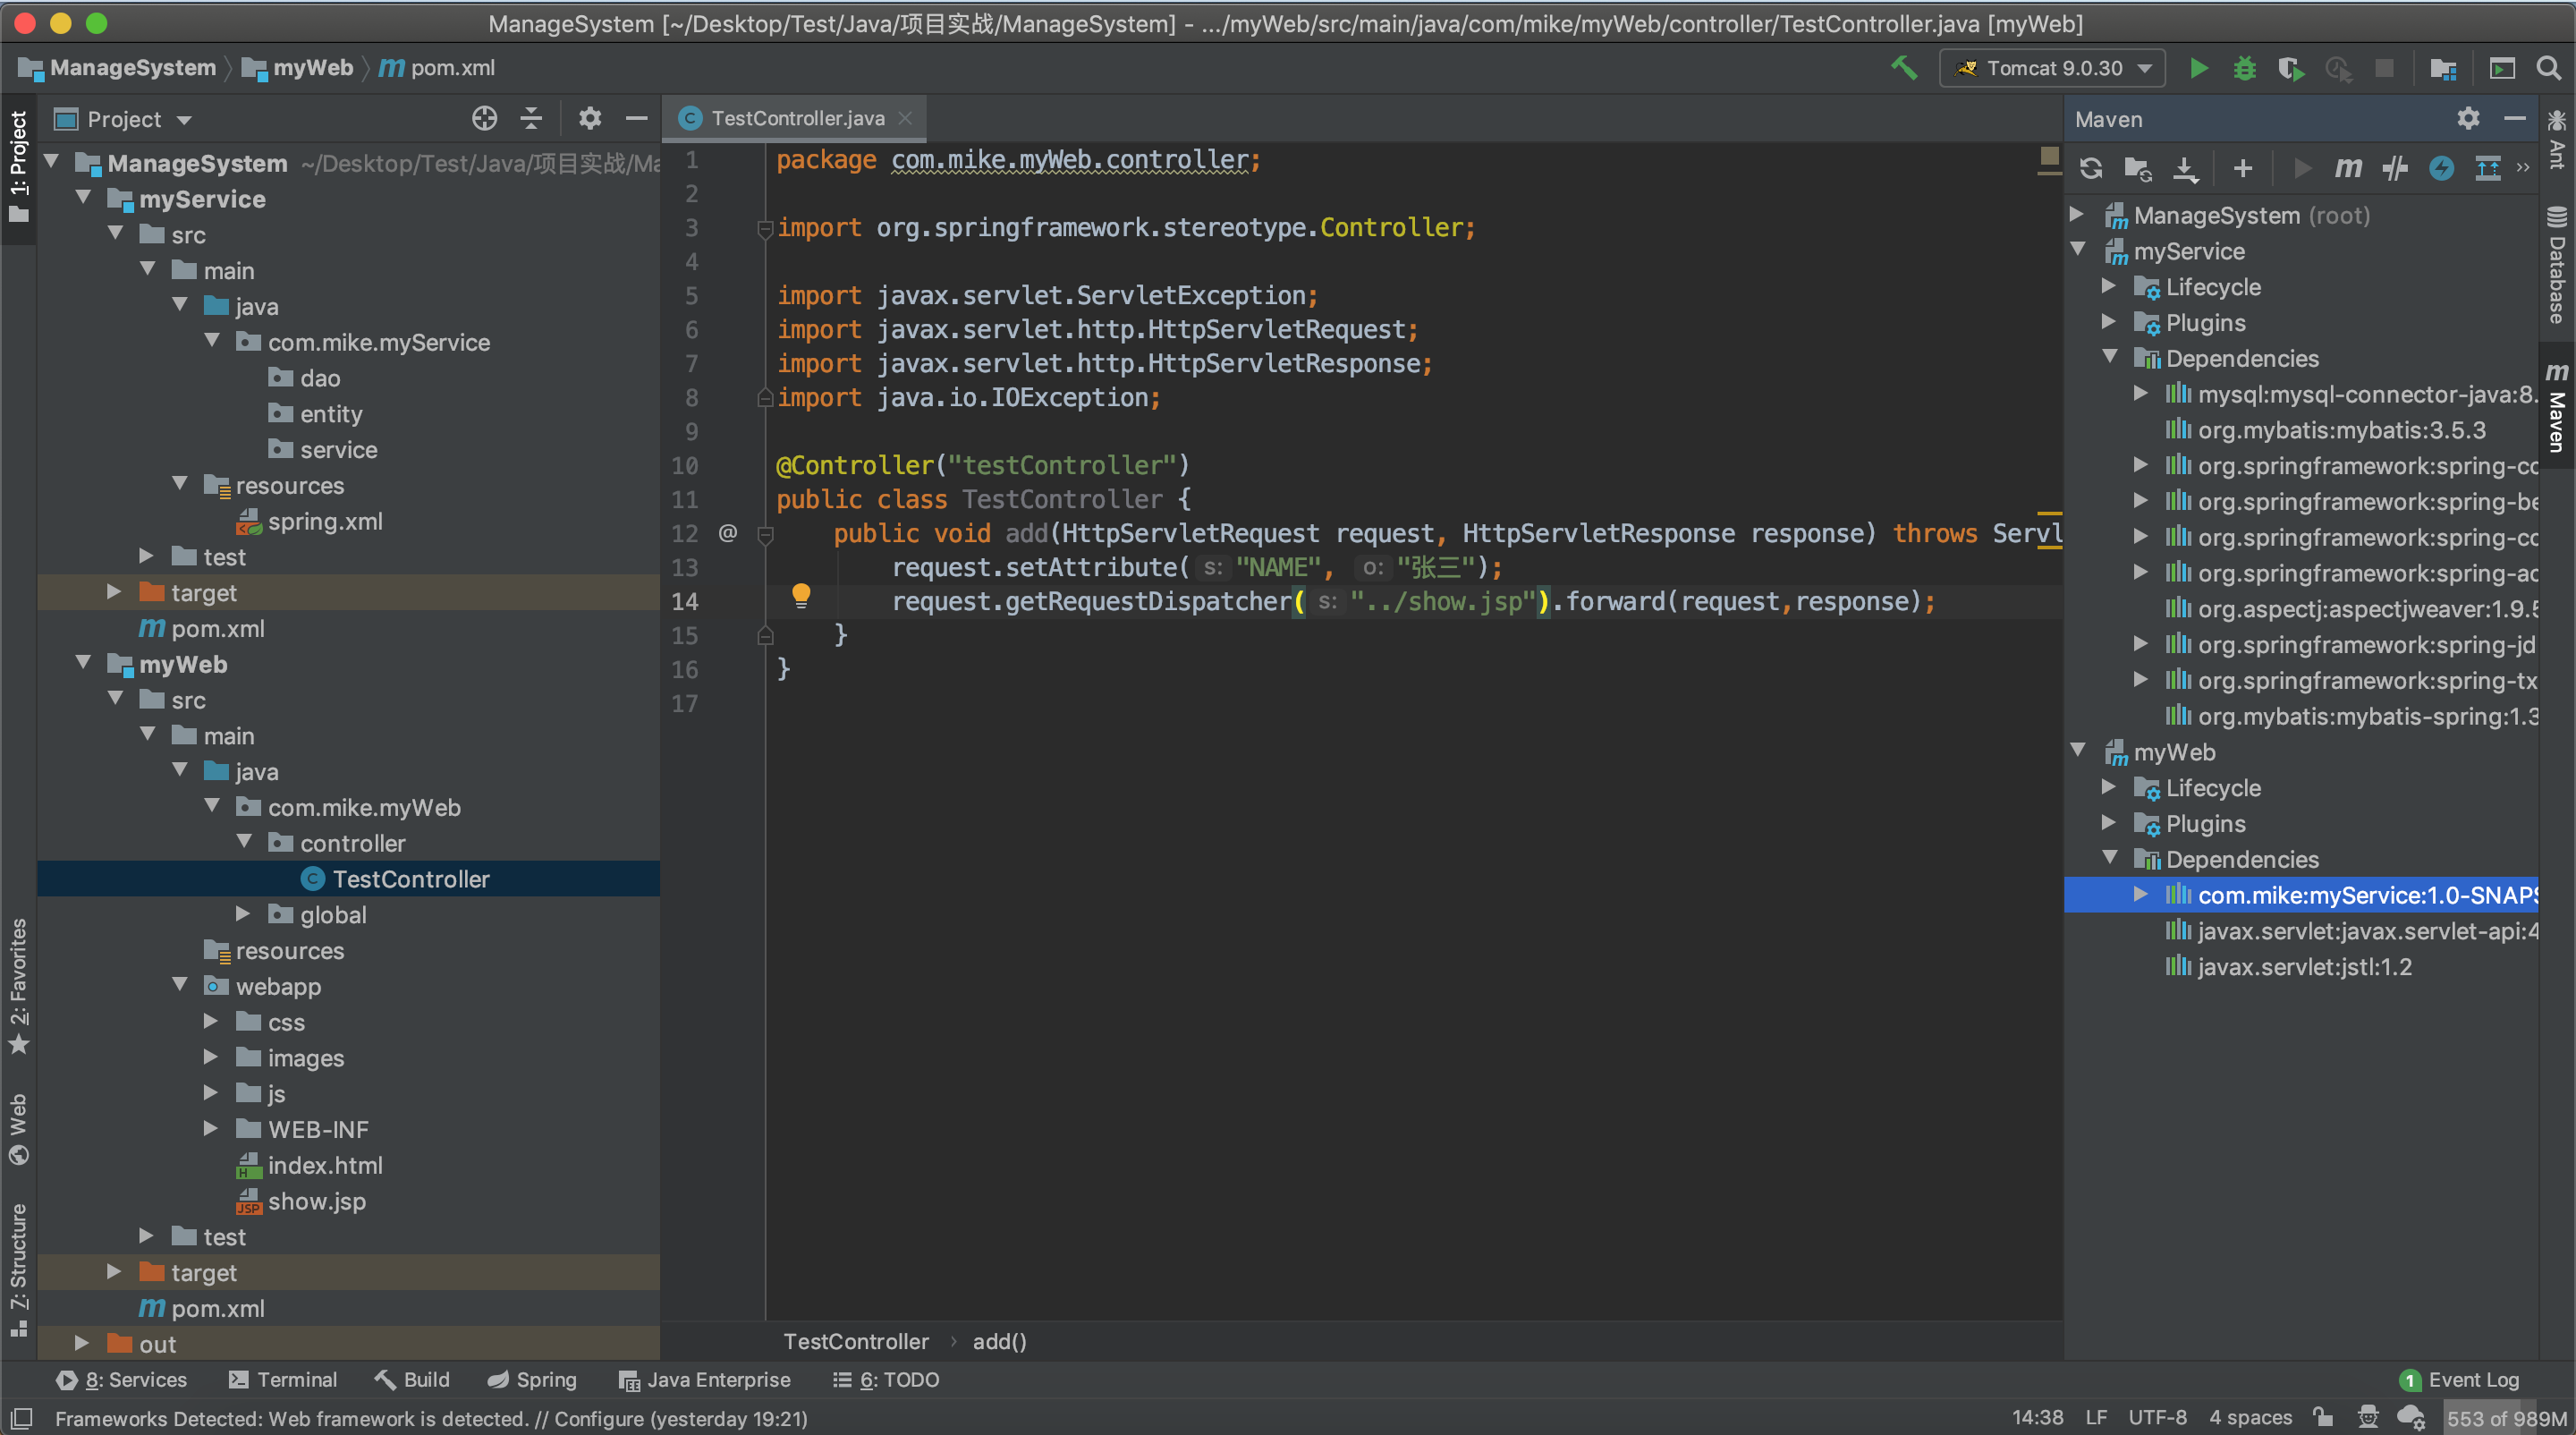Click the myWeb breadcrumb in navigation bar
This screenshot has width=2576, height=1435.
coord(300,68)
